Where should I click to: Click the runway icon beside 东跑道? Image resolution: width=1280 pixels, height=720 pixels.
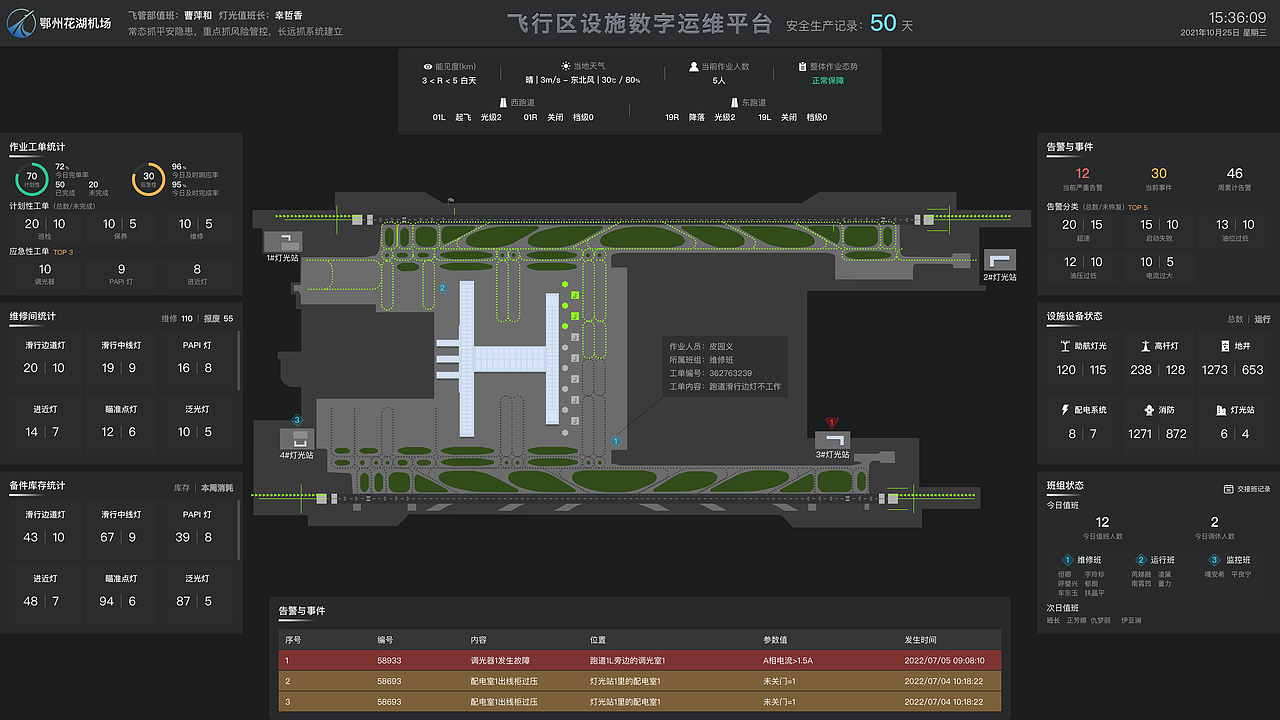pos(735,102)
